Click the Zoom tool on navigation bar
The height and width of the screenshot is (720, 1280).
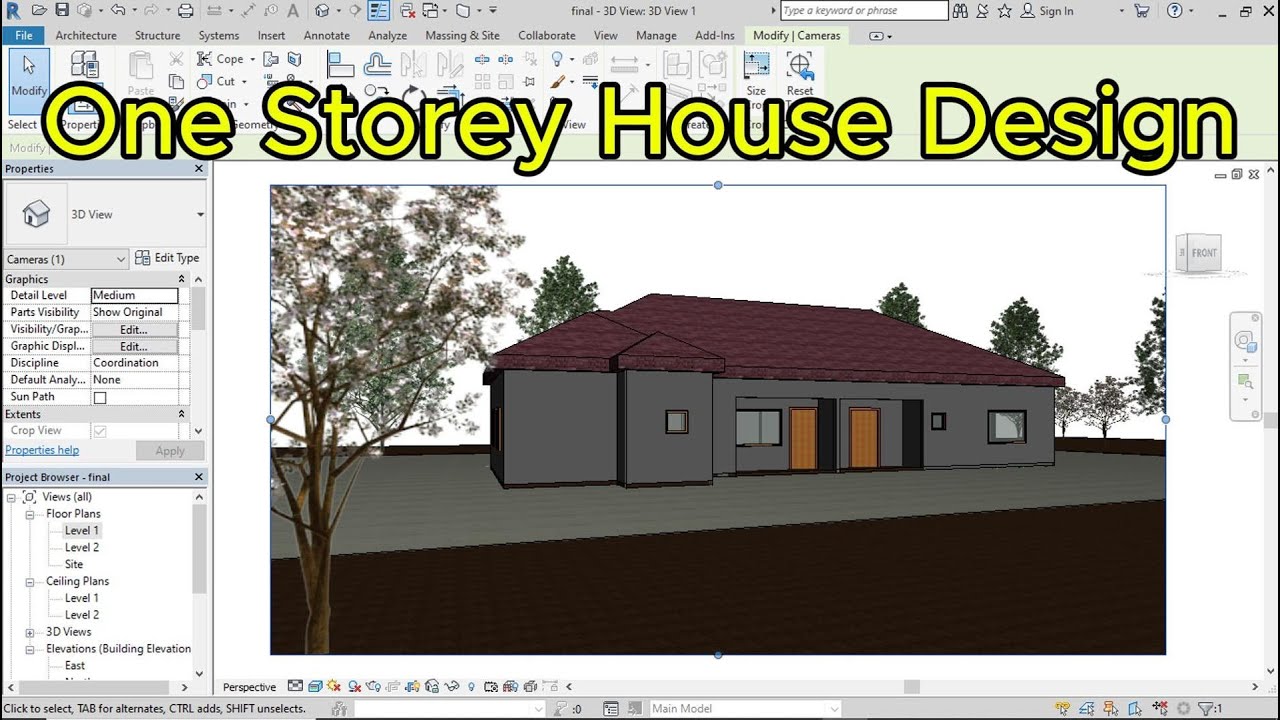pos(1245,382)
